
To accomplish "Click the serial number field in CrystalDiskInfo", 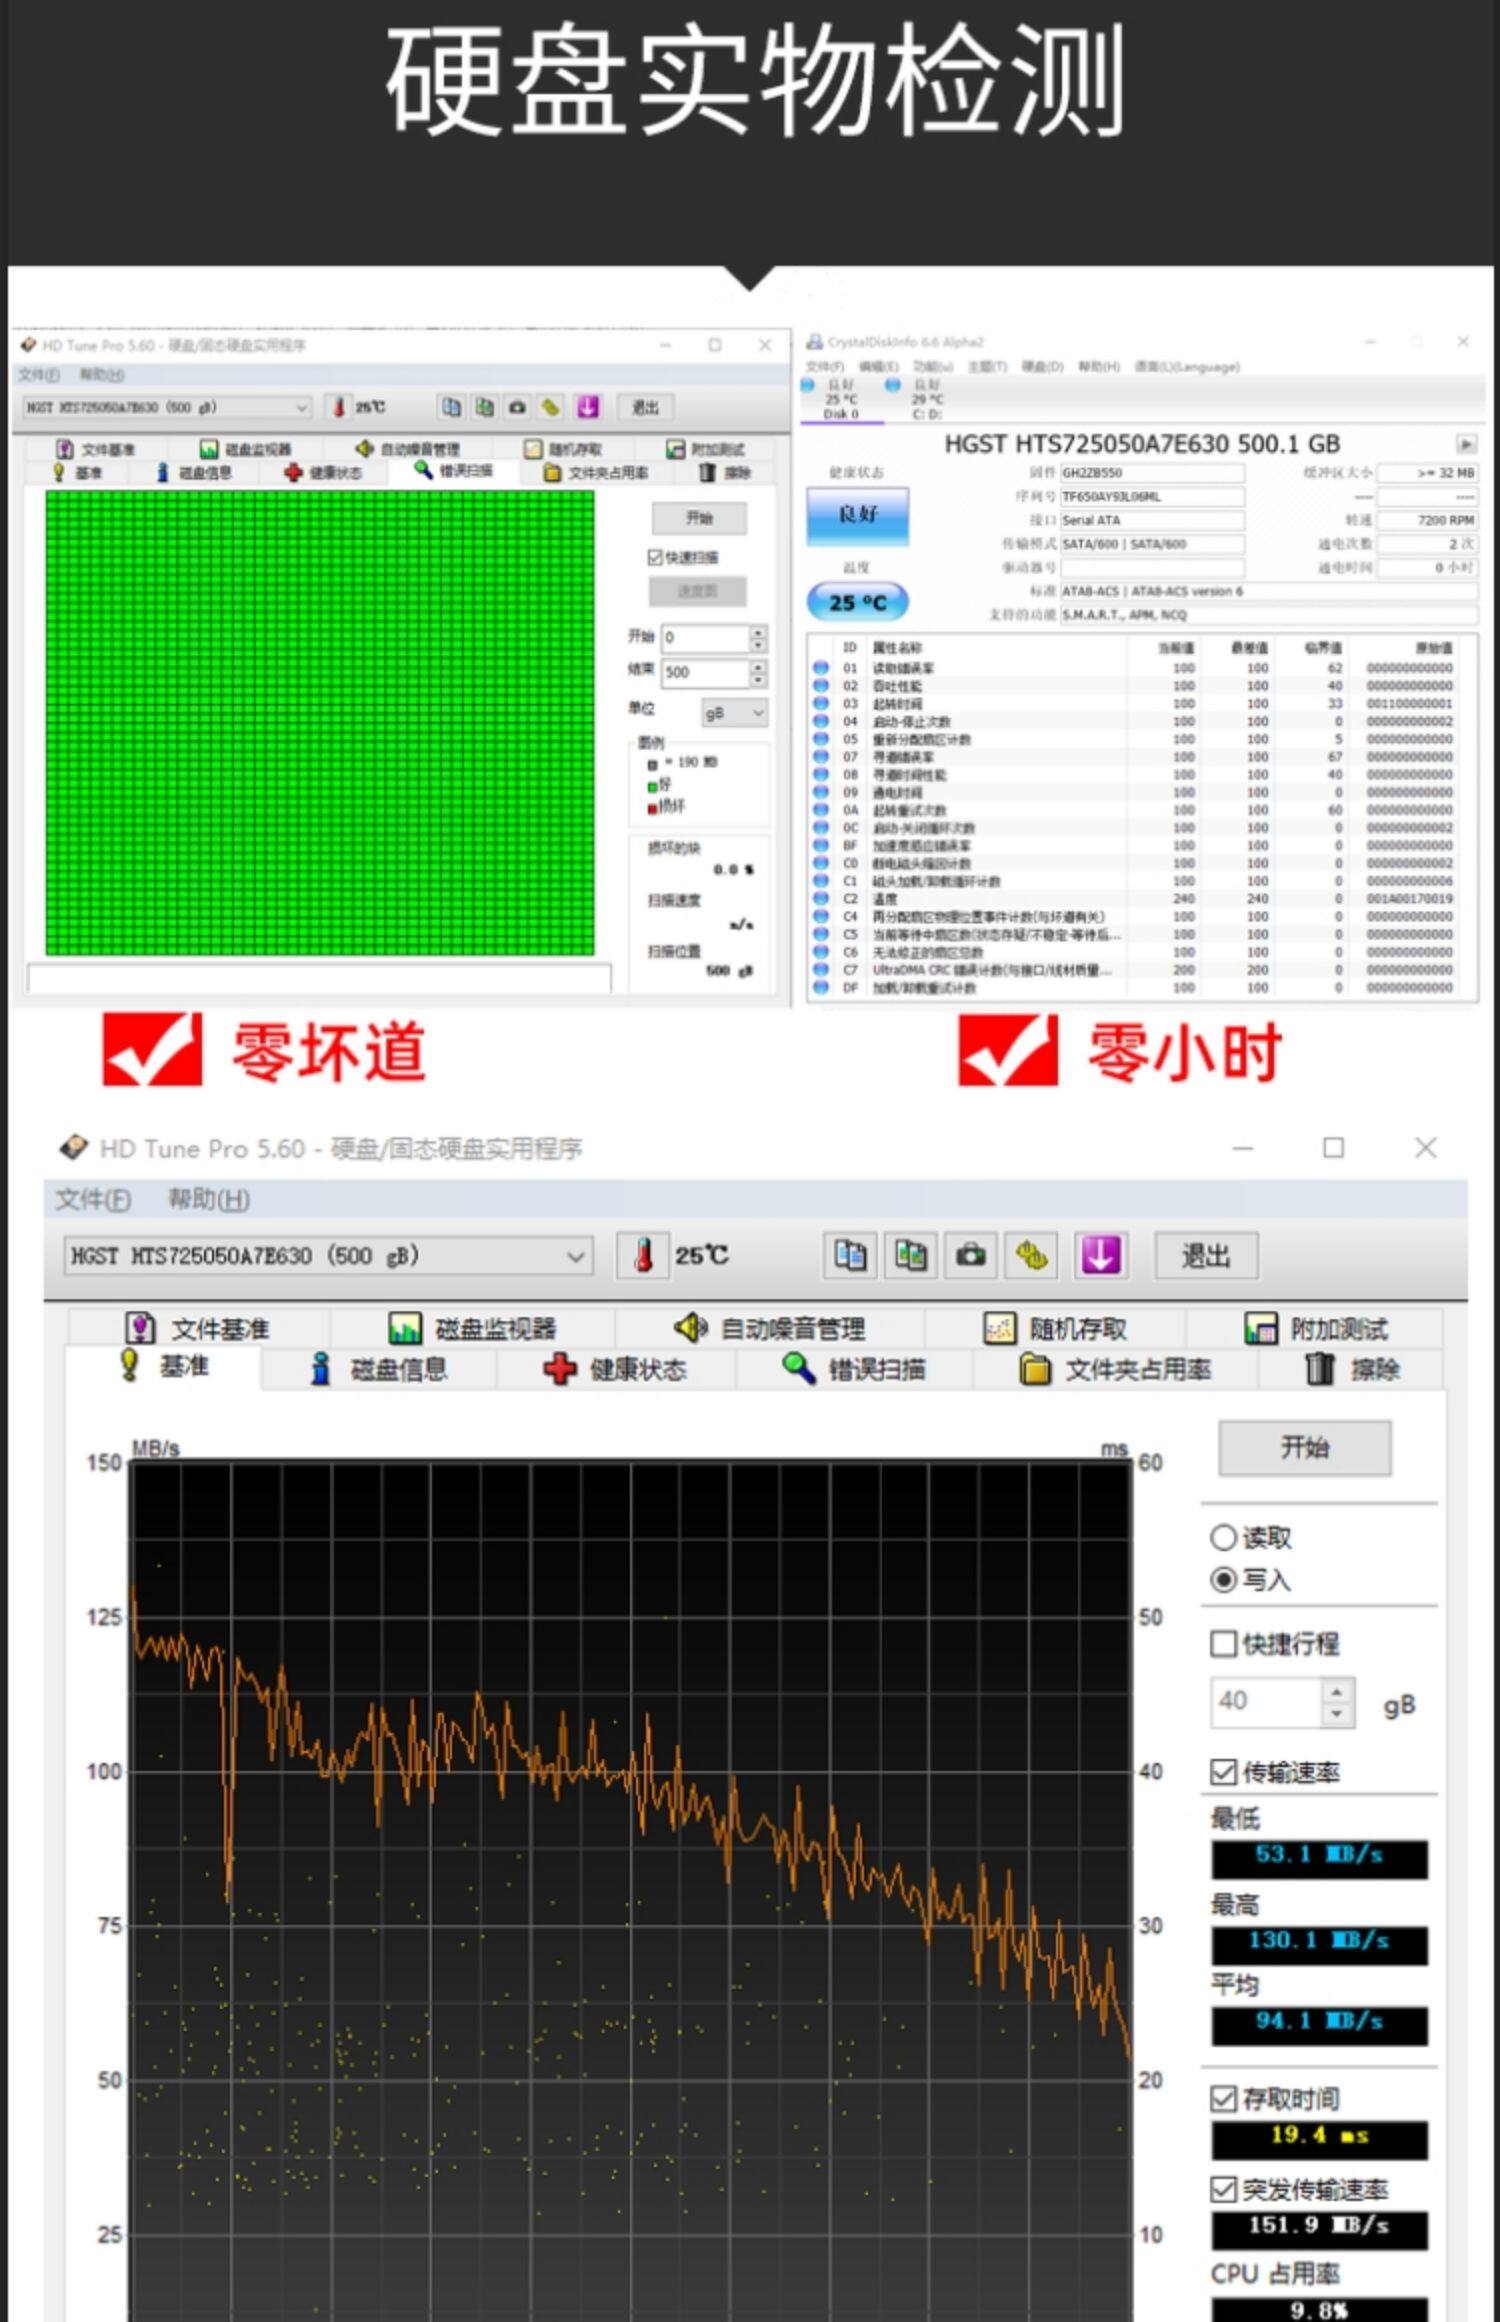I will [x=1152, y=497].
